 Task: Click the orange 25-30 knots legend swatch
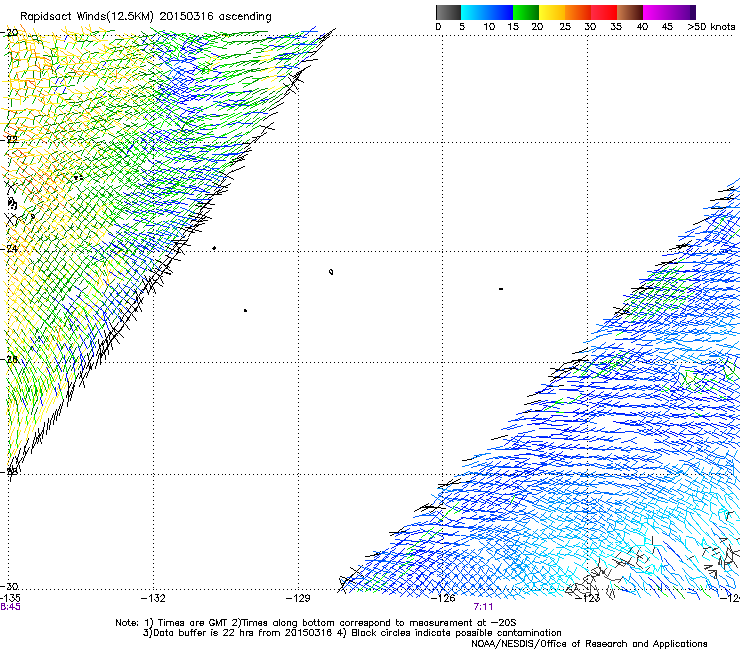578,12
